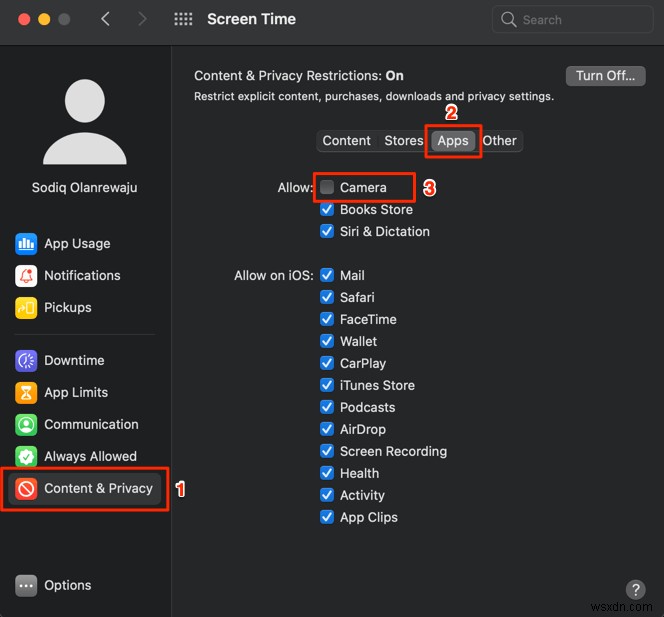Screen dimensions: 664x617
Task: Click the Communication green person icon
Action: tap(26, 425)
